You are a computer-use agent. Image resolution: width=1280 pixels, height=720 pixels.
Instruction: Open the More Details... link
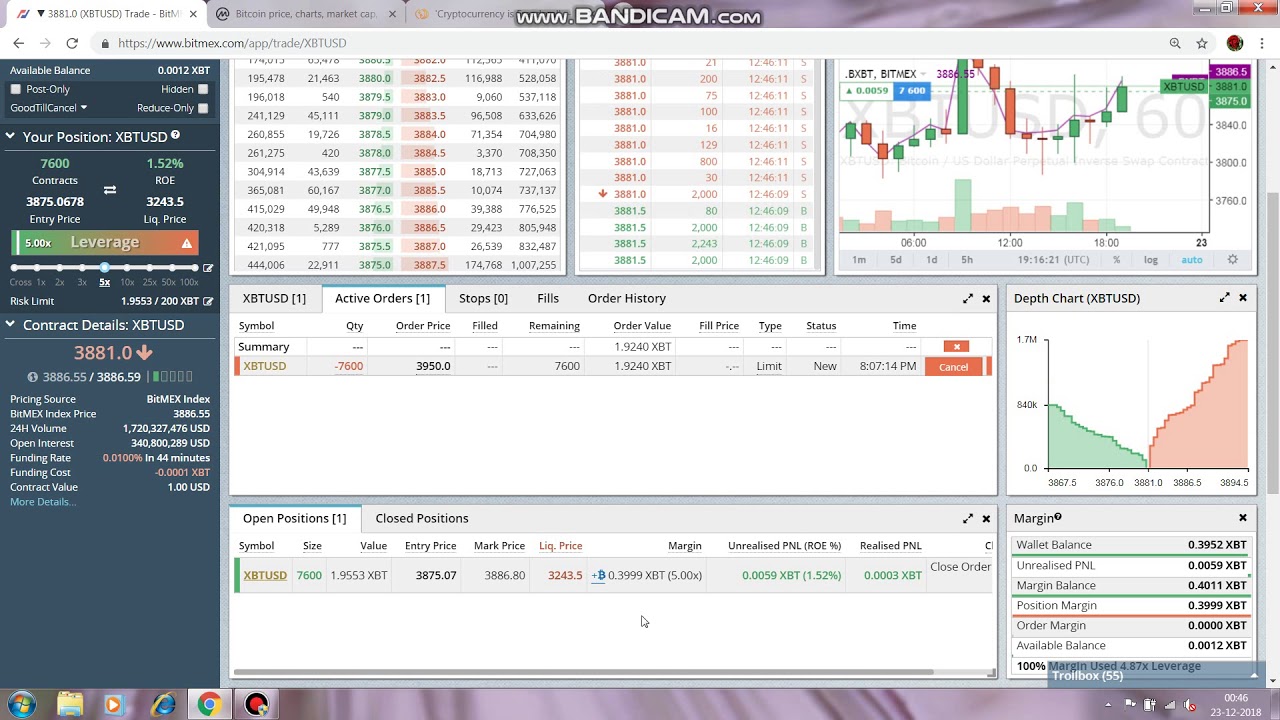[43, 501]
